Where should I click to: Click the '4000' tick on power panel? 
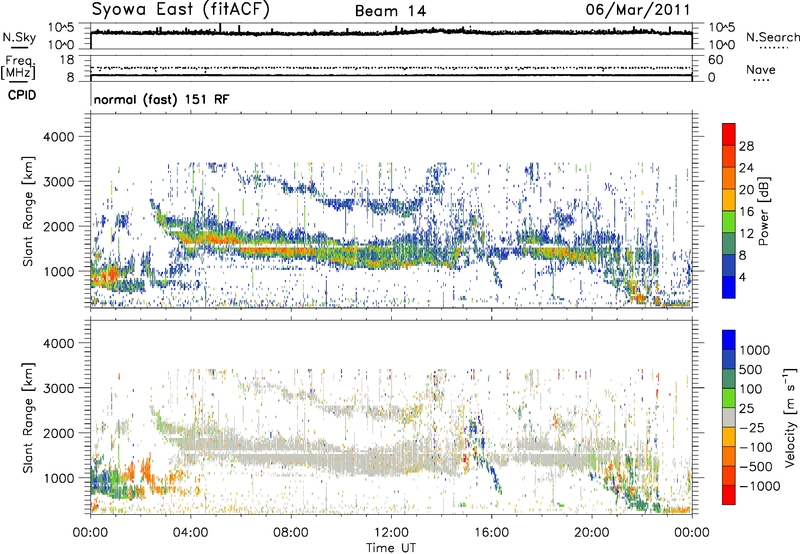pos(59,137)
